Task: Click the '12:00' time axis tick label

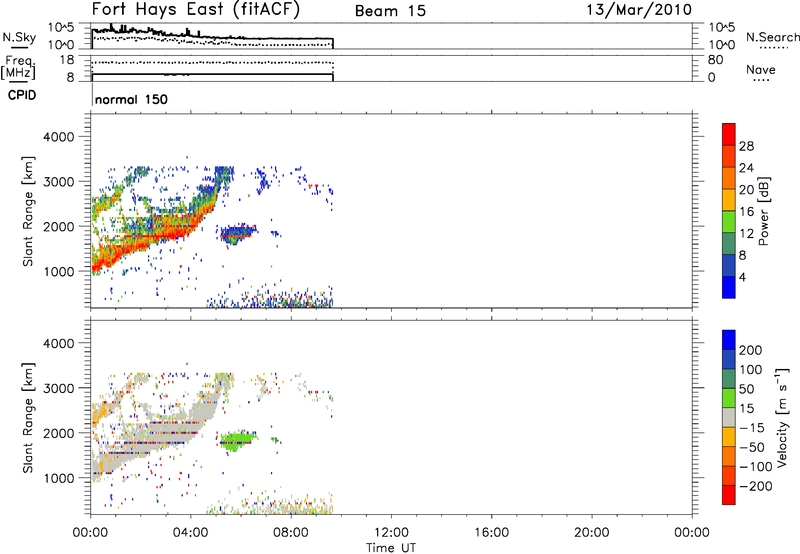Action: 391,533
